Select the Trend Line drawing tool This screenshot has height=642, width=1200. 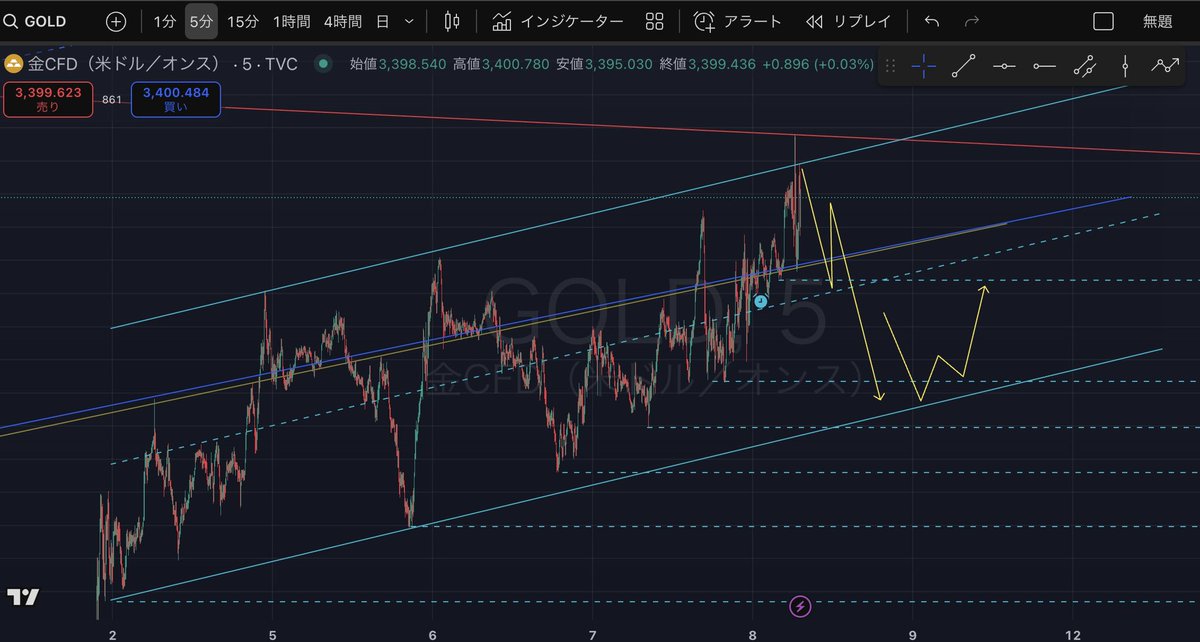click(963, 66)
